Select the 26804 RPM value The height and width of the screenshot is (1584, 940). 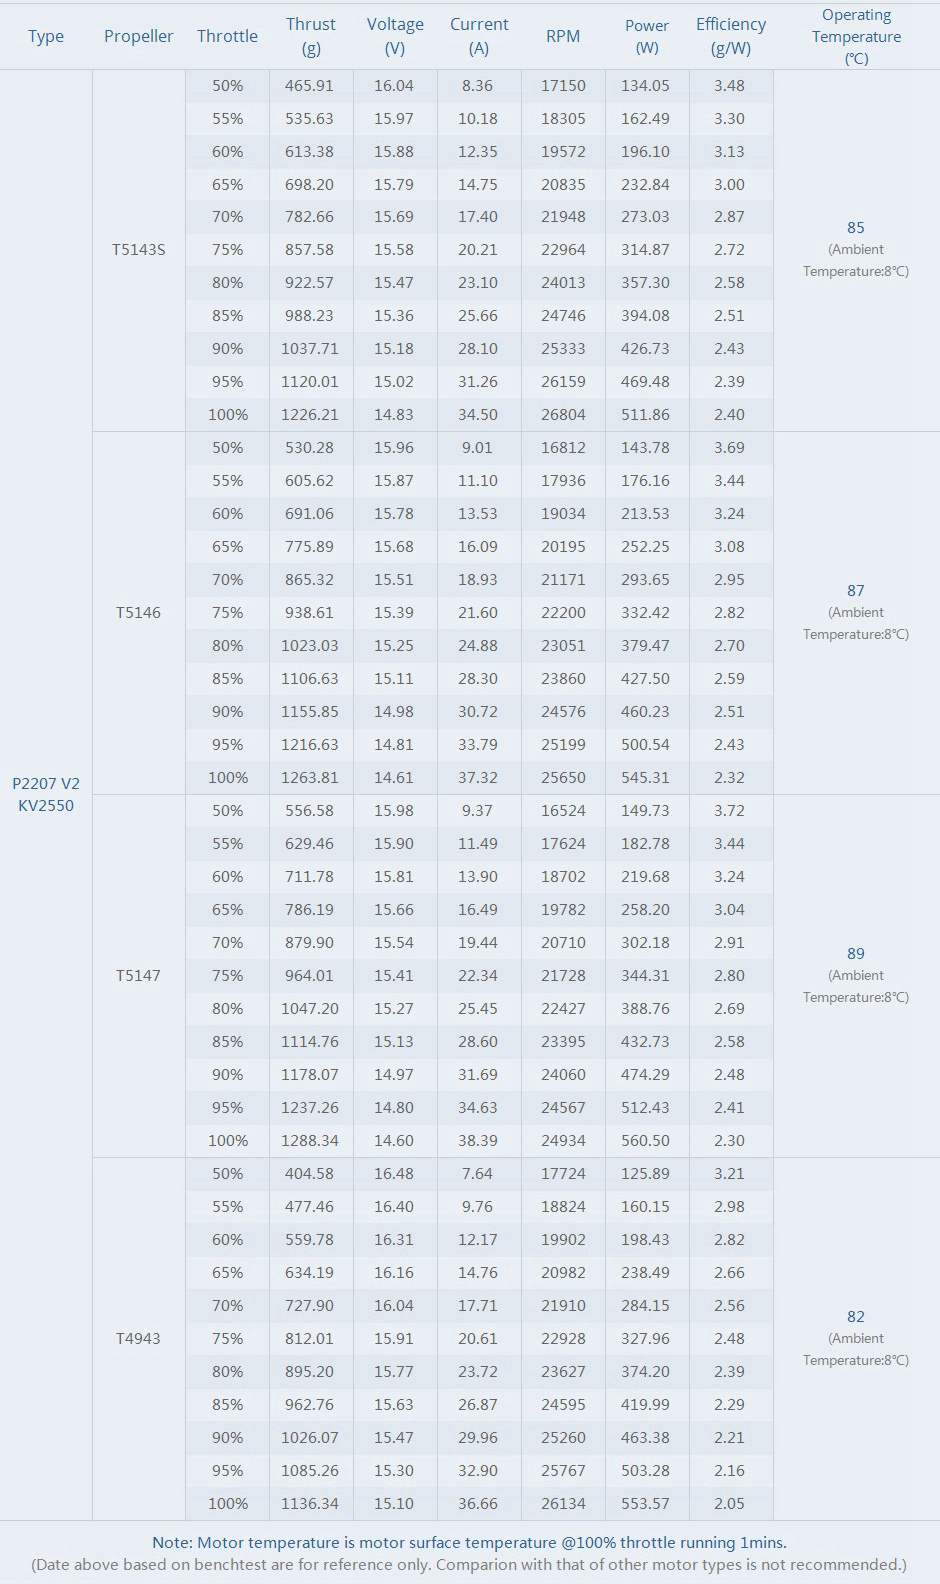563,415
